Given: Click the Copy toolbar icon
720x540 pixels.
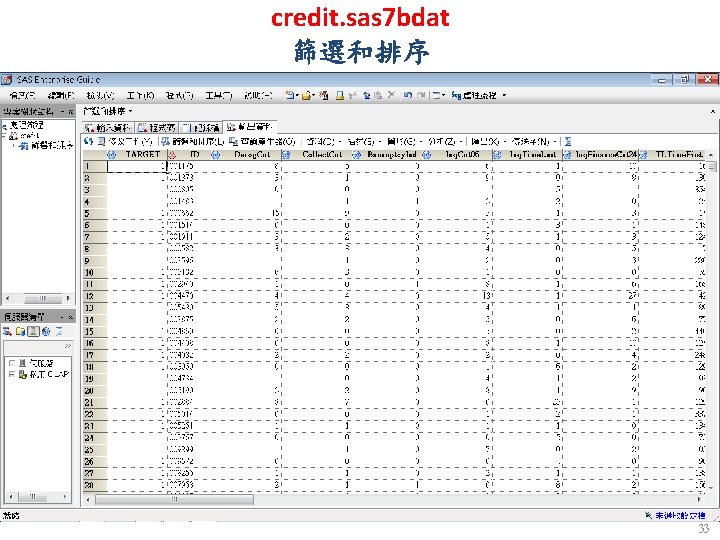Looking at the screenshot, I should click(367, 95).
